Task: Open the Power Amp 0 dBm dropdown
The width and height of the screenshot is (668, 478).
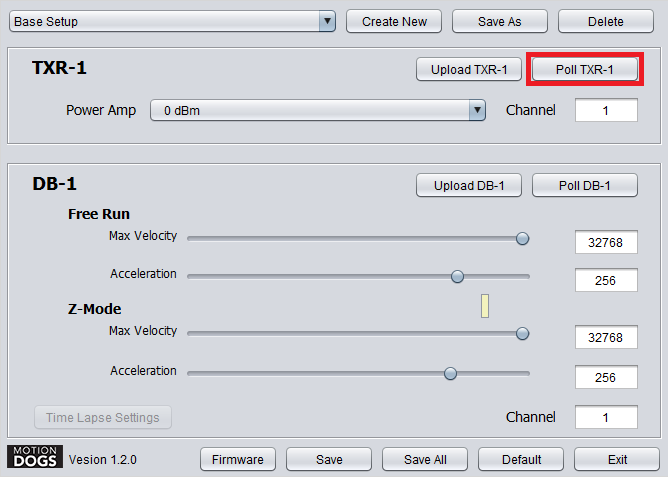Action: click(x=318, y=110)
